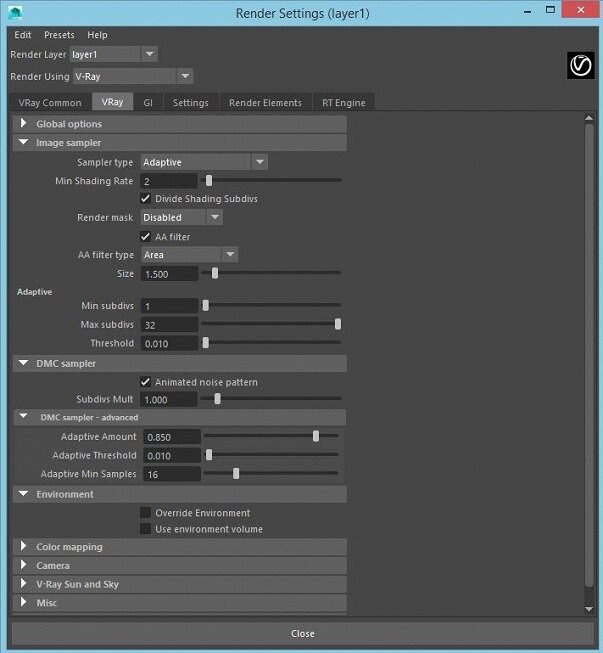Expand the Color mapping section

point(180,547)
